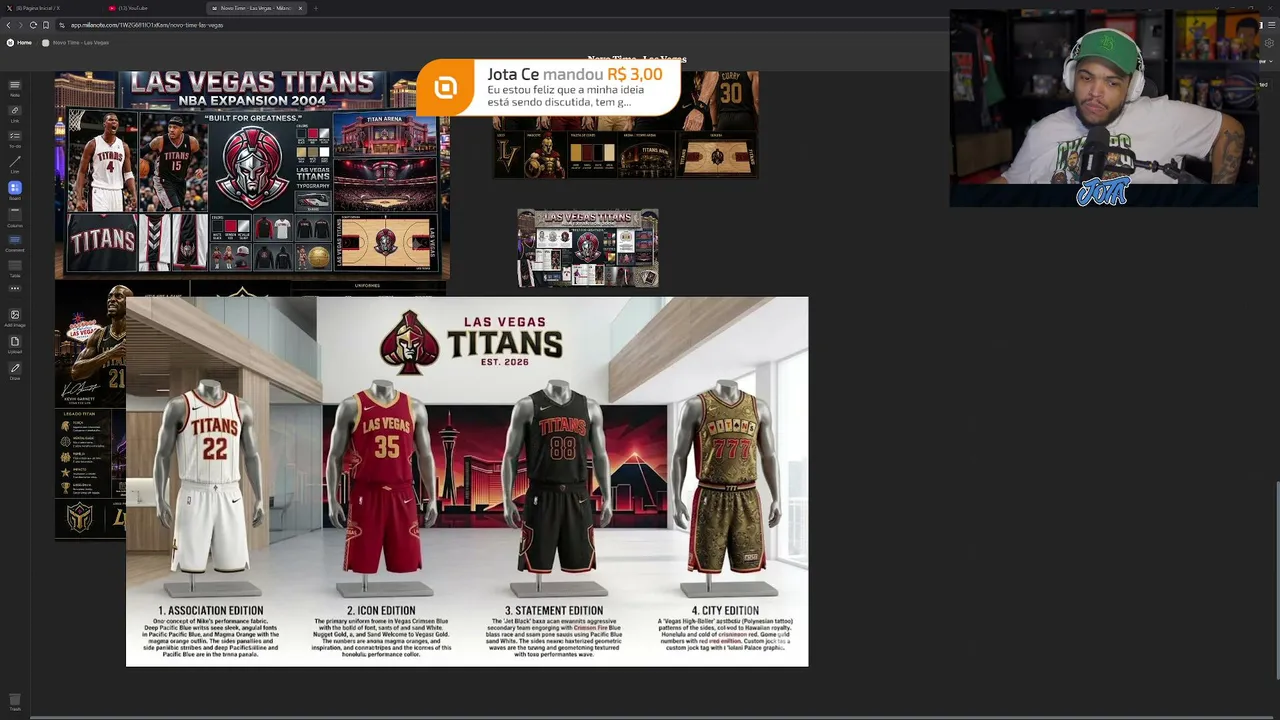Screen dimensions: 1280x720
Task: Select the Novo Time - Las Vegas tab
Action: click(x=256, y=8)
